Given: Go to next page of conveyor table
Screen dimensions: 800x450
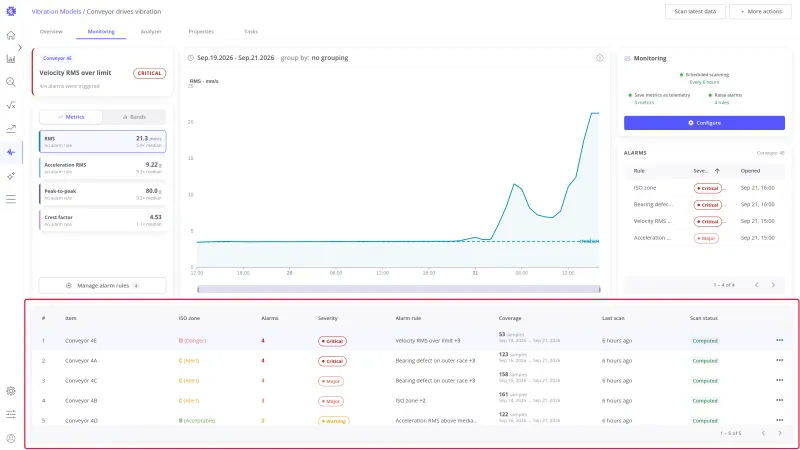Looking at the screenshot, I should click(x=780, y=433).
